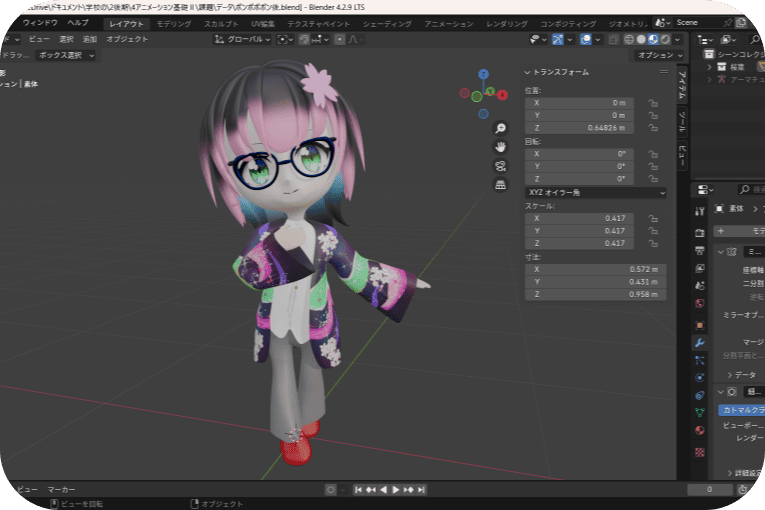Open the XYZ オイラー角 rotation mode dropdown
This screenshot has height=510, width=765.
click(x=595, y=191)
